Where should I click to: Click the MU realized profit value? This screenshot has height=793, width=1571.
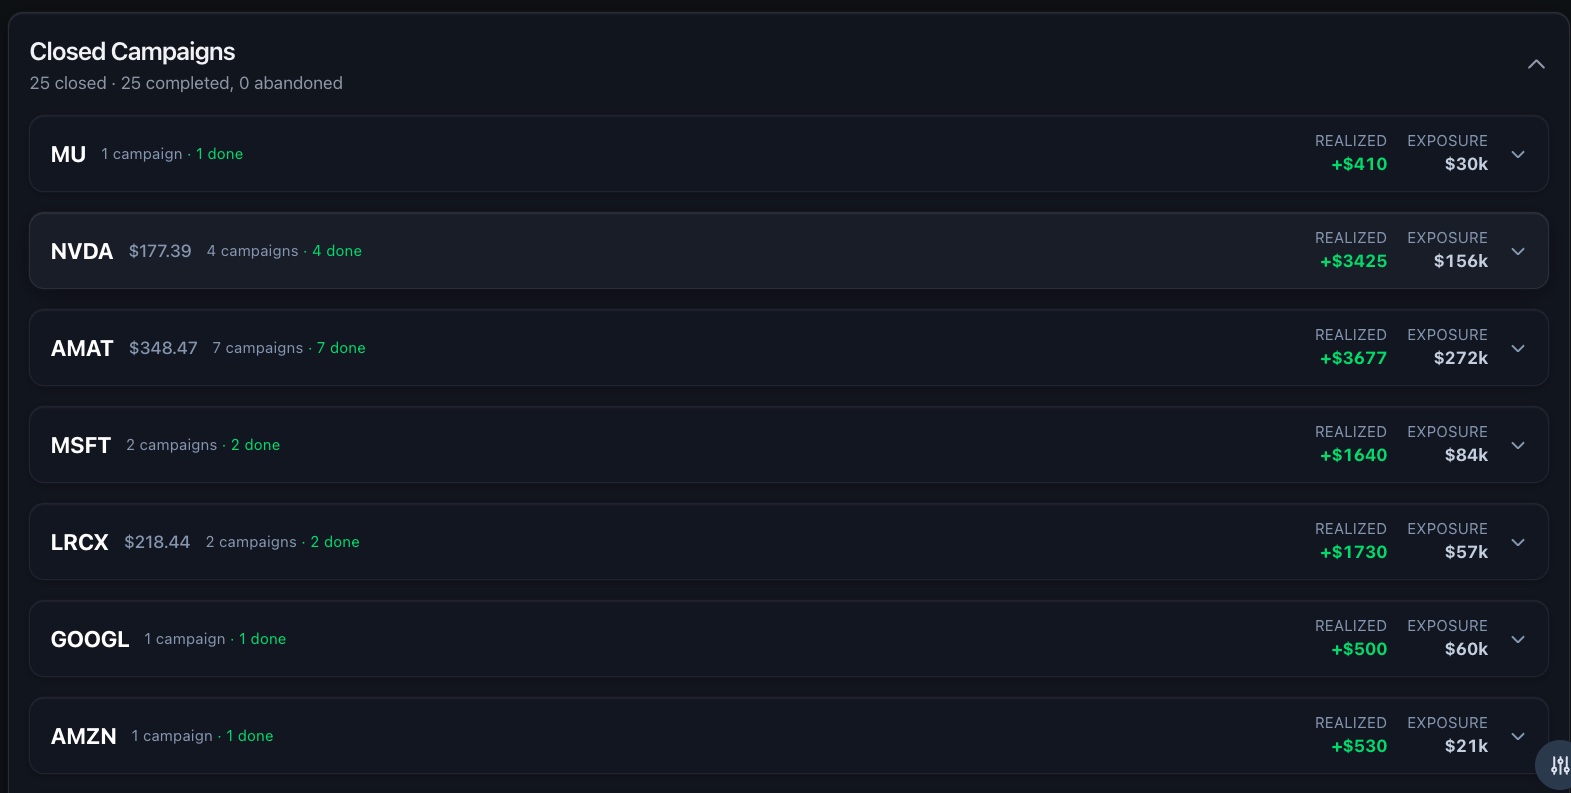pyautogui.click(x=1358, y=164)
